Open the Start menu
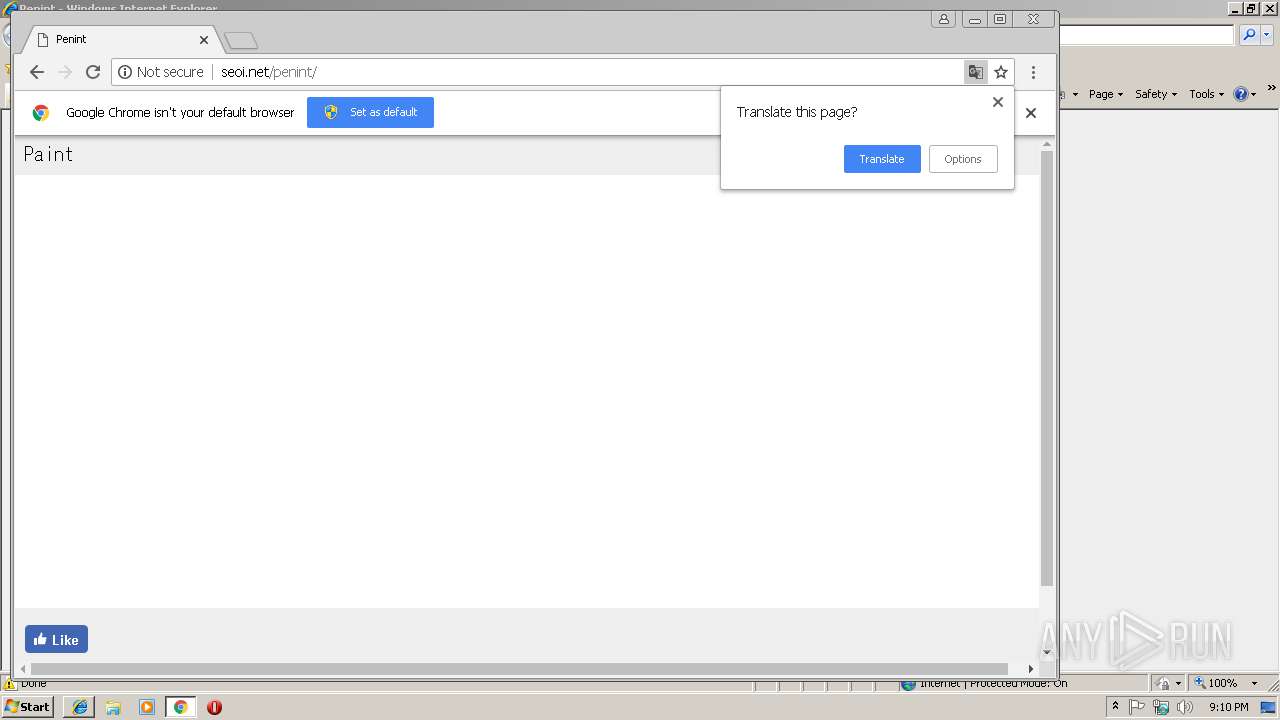 (28, 707)
